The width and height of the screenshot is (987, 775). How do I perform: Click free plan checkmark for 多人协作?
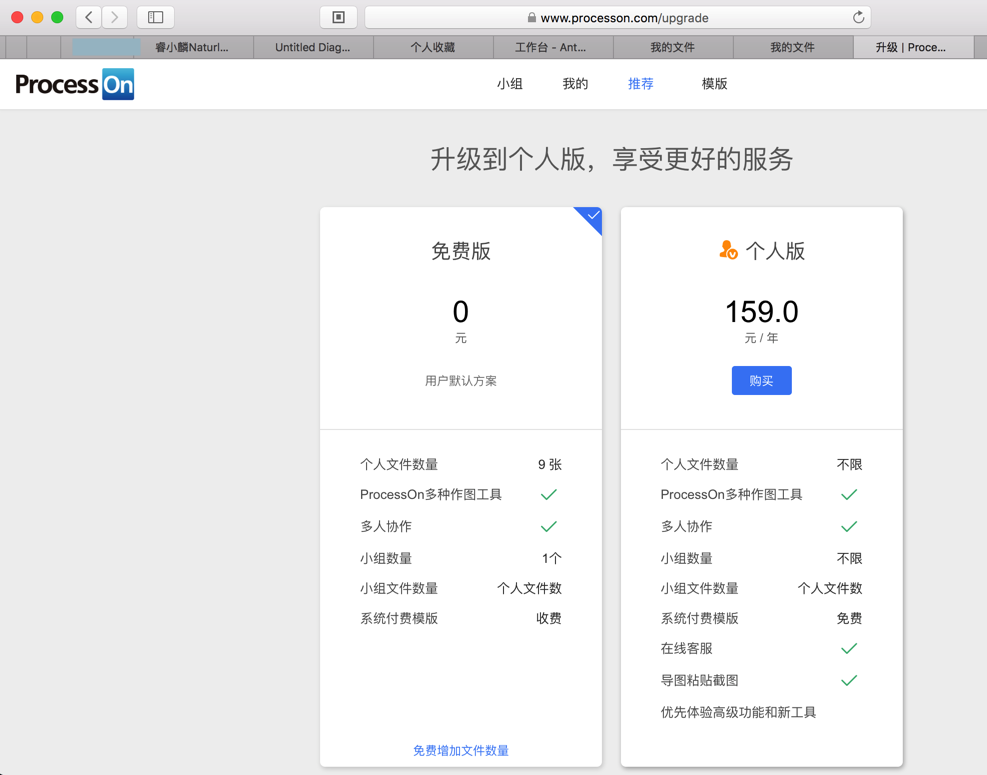[549, 526]
